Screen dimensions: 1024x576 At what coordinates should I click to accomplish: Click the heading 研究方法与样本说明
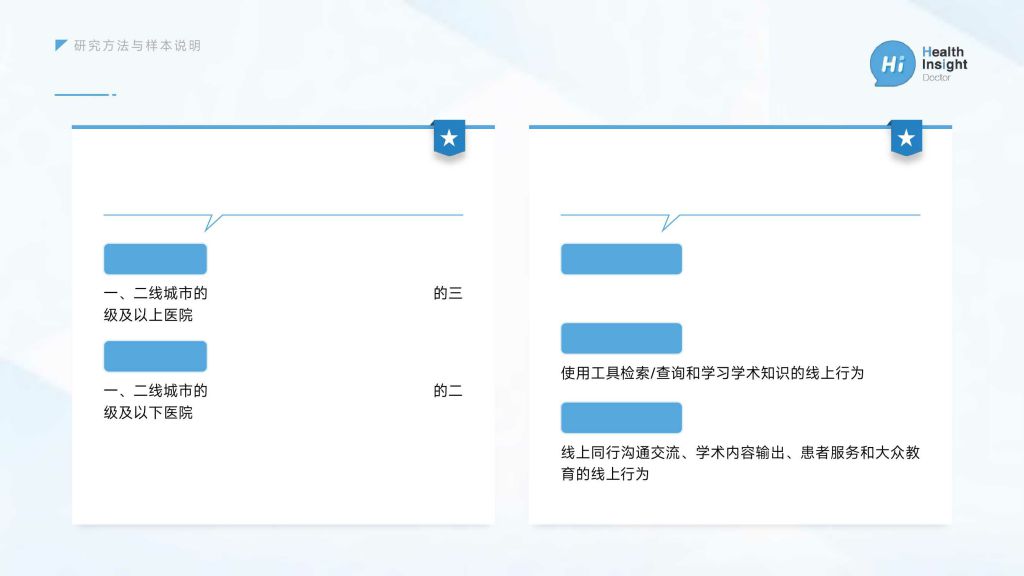(x=137, y=46)
